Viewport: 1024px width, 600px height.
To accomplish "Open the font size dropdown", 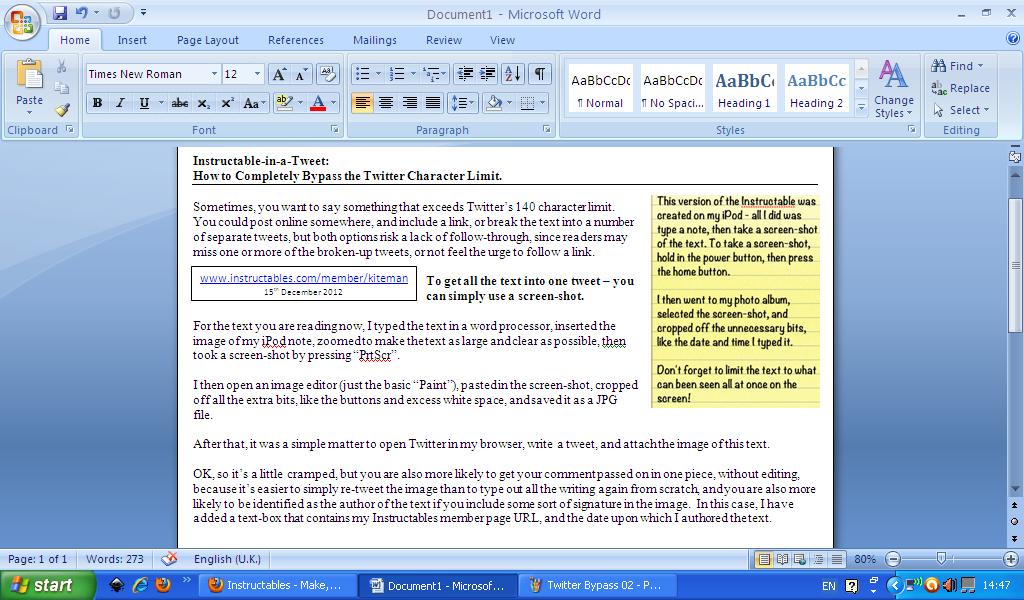I will [x=257, y=74].
